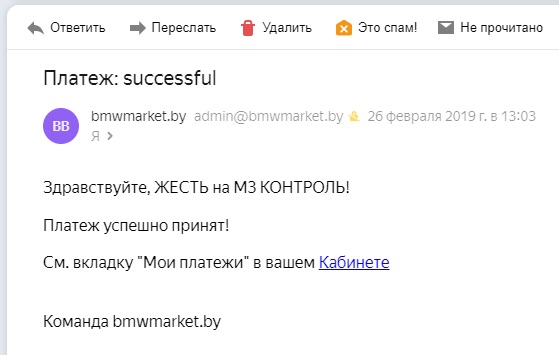Screen dimensions: 559x360
Task: Click sender name bmwmarket.by in header
Action: (x=139, y=116)
